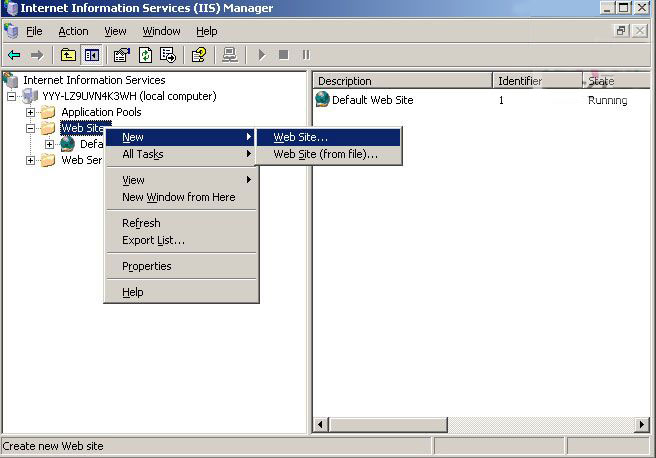Click the Help toolbar icon
This screenshot has height=458, width=656.
click(x=199, y=55)
